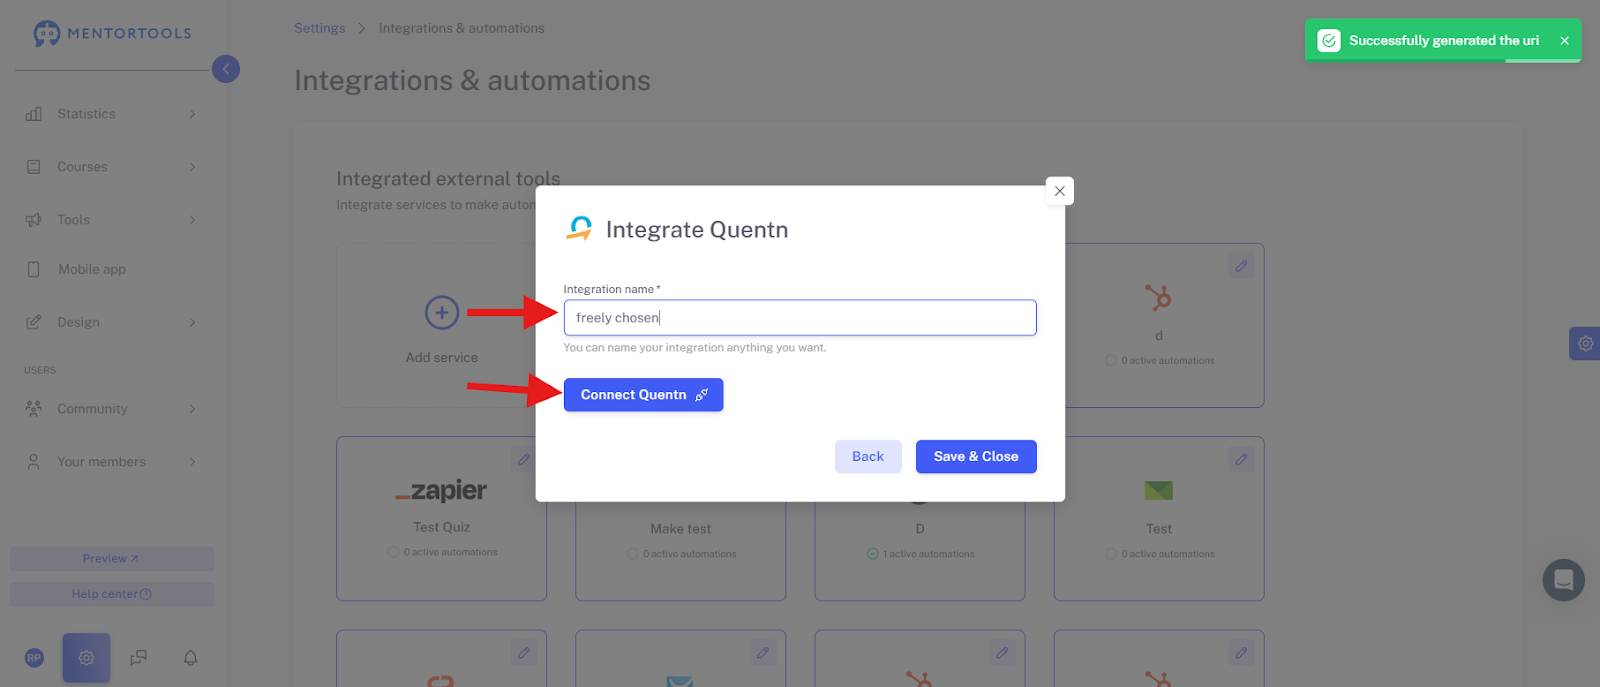Image resolution: width=1600 pixels, height=687 pixels.
Task: Collapse the sidebar with the round arrow button
Action: tap(226, 69)
